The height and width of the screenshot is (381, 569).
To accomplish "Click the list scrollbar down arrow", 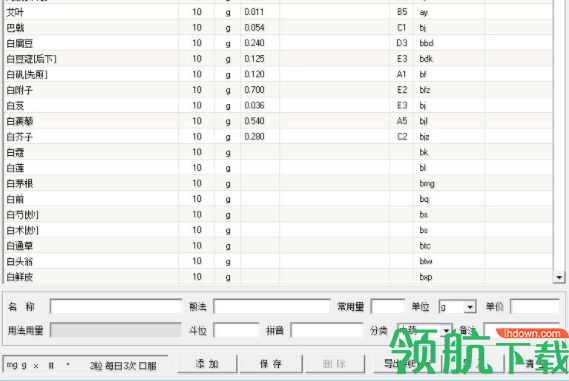I will pos(559,278).
